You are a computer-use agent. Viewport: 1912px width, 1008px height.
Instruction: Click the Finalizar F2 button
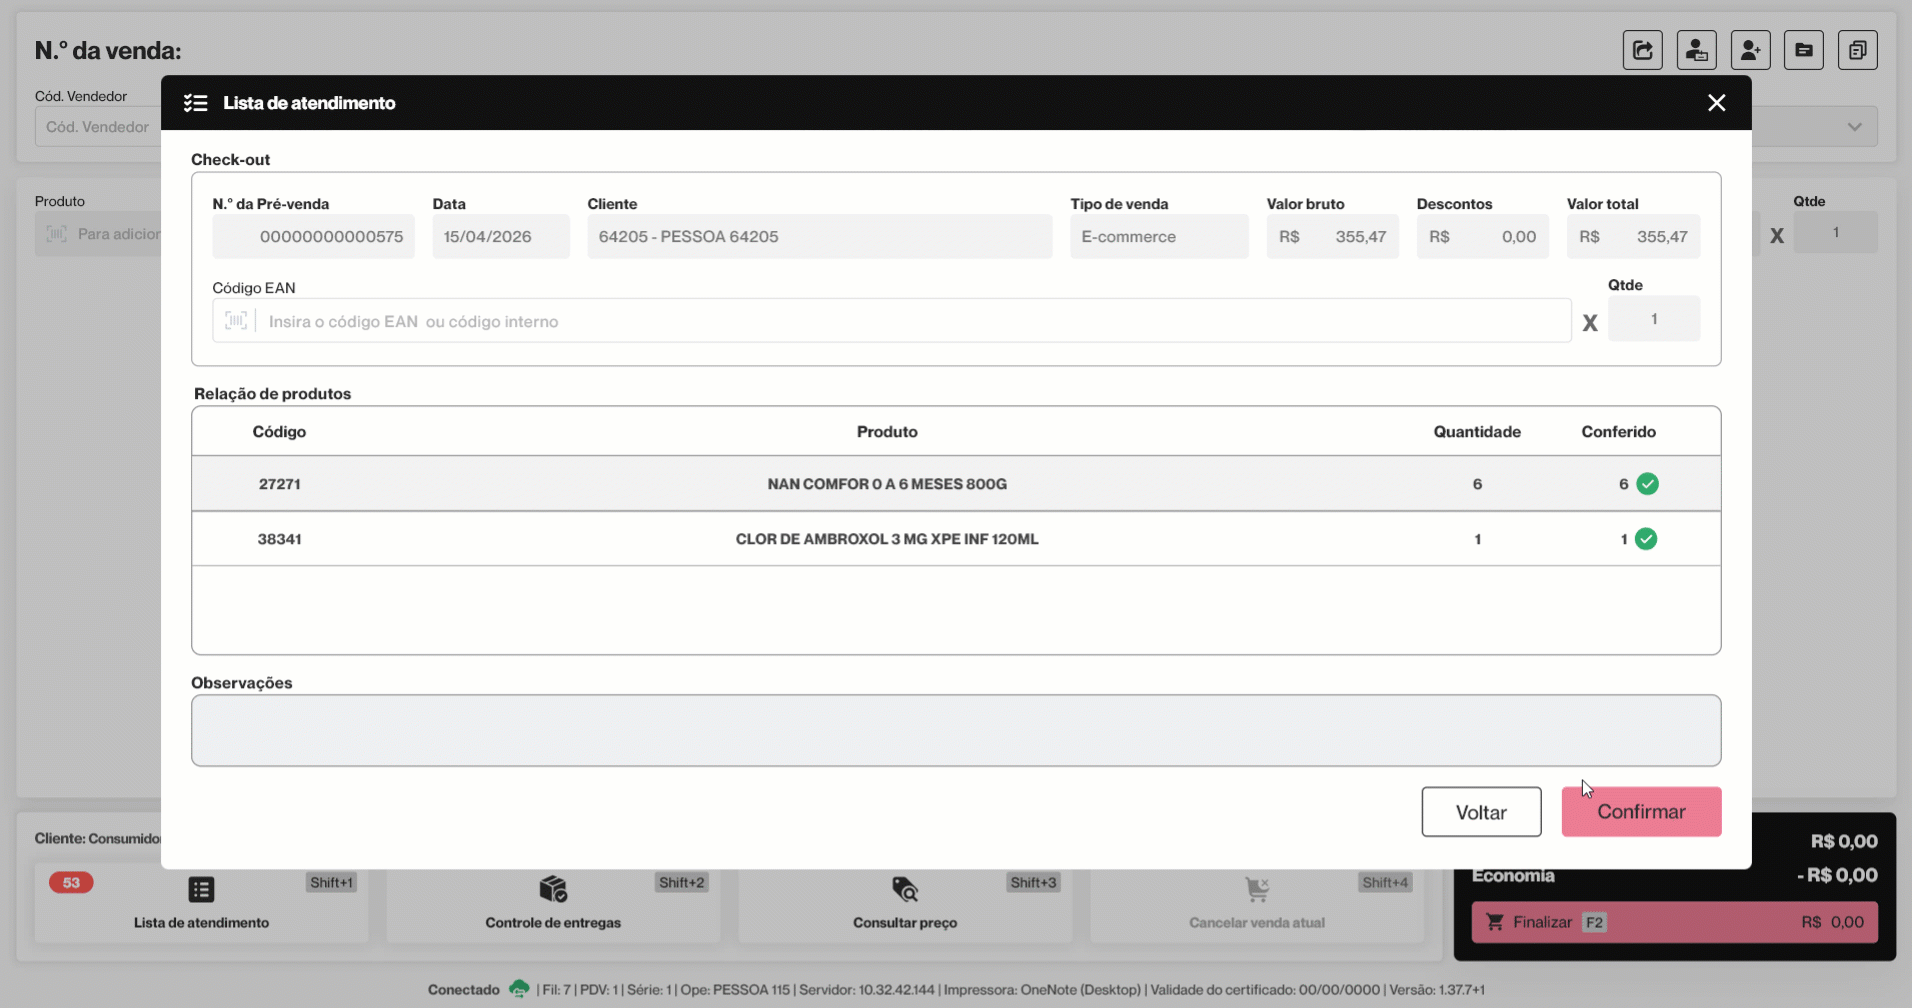pyautogui.click(x=1674, y=922)
